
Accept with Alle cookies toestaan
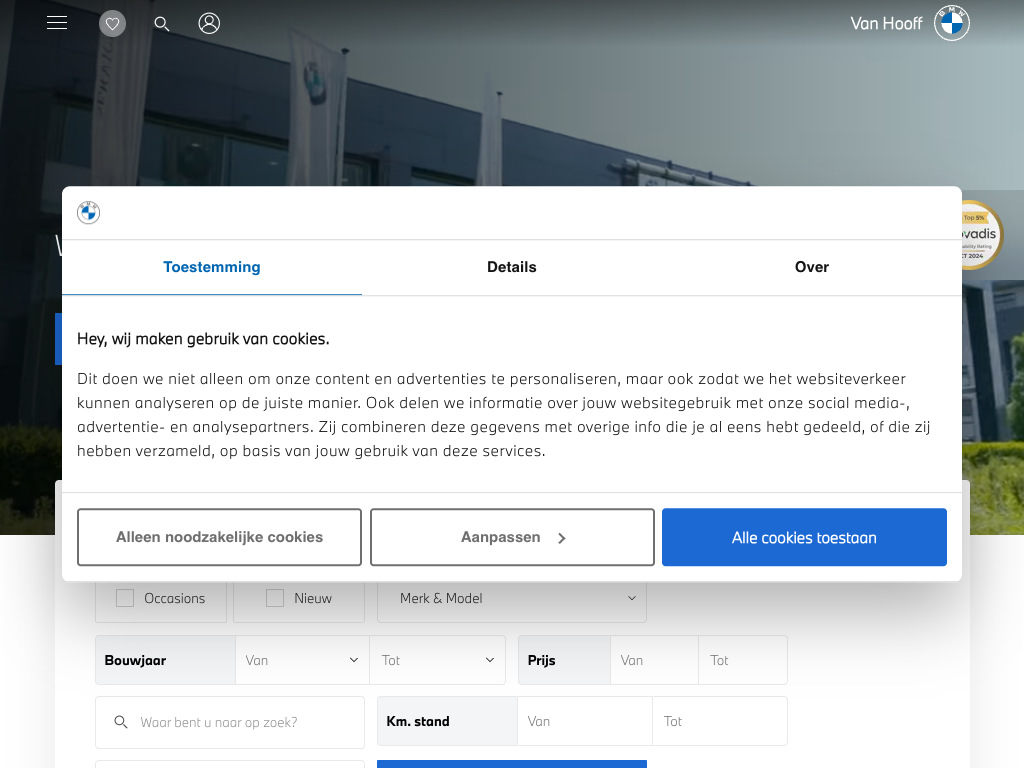coord(804,537)
